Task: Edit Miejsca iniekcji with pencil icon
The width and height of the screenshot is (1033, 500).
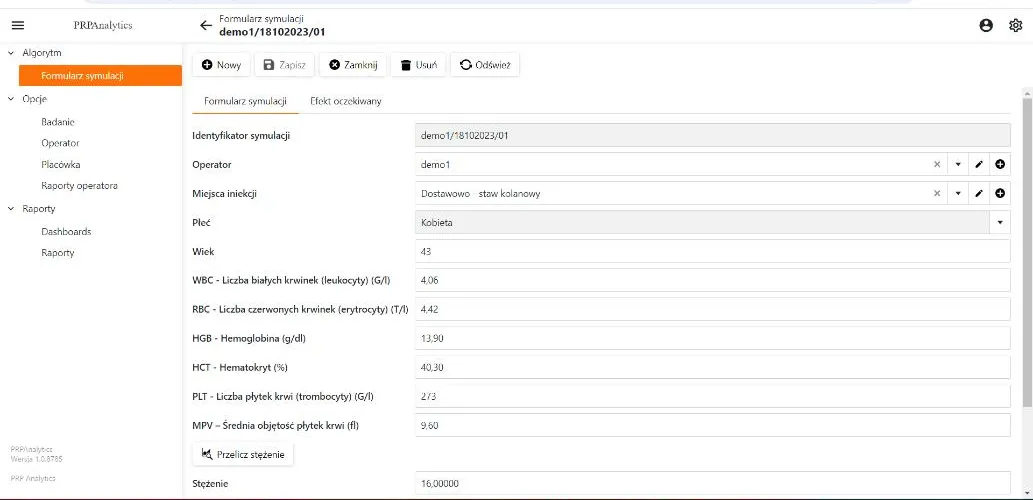Action: pos(979,193)
